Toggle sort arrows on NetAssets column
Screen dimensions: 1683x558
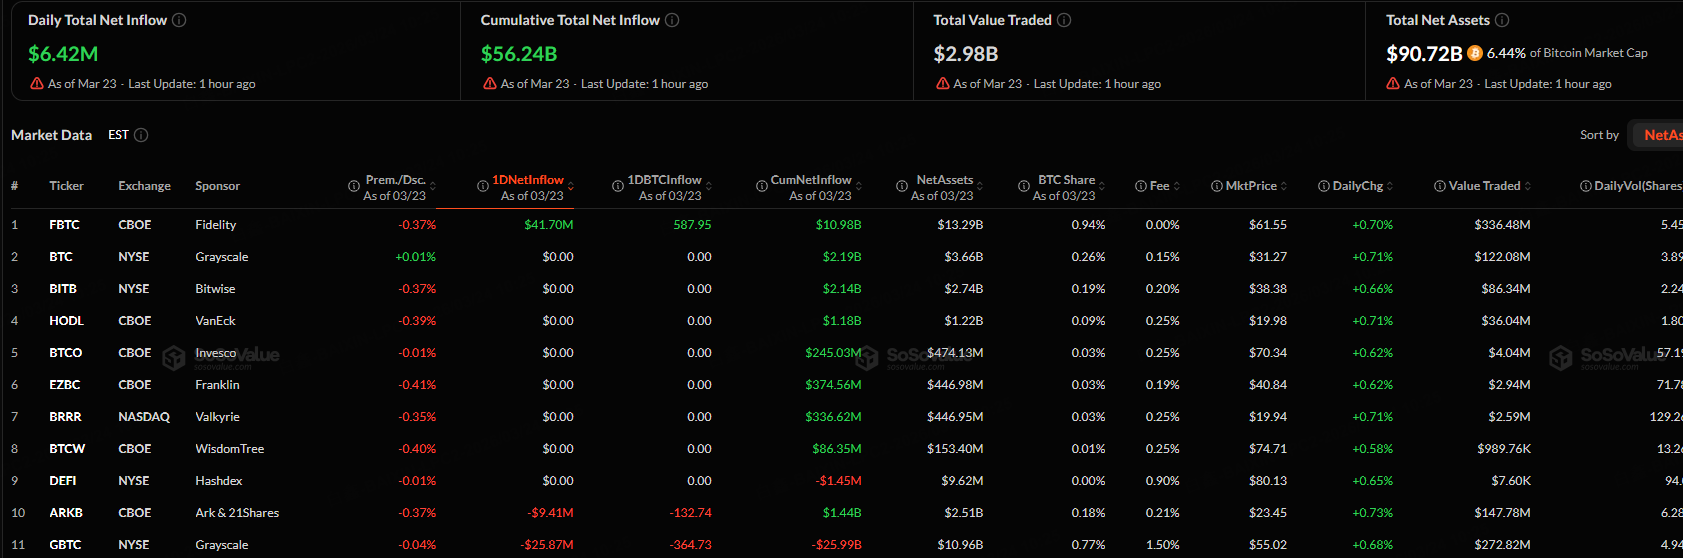pos(980,186)
